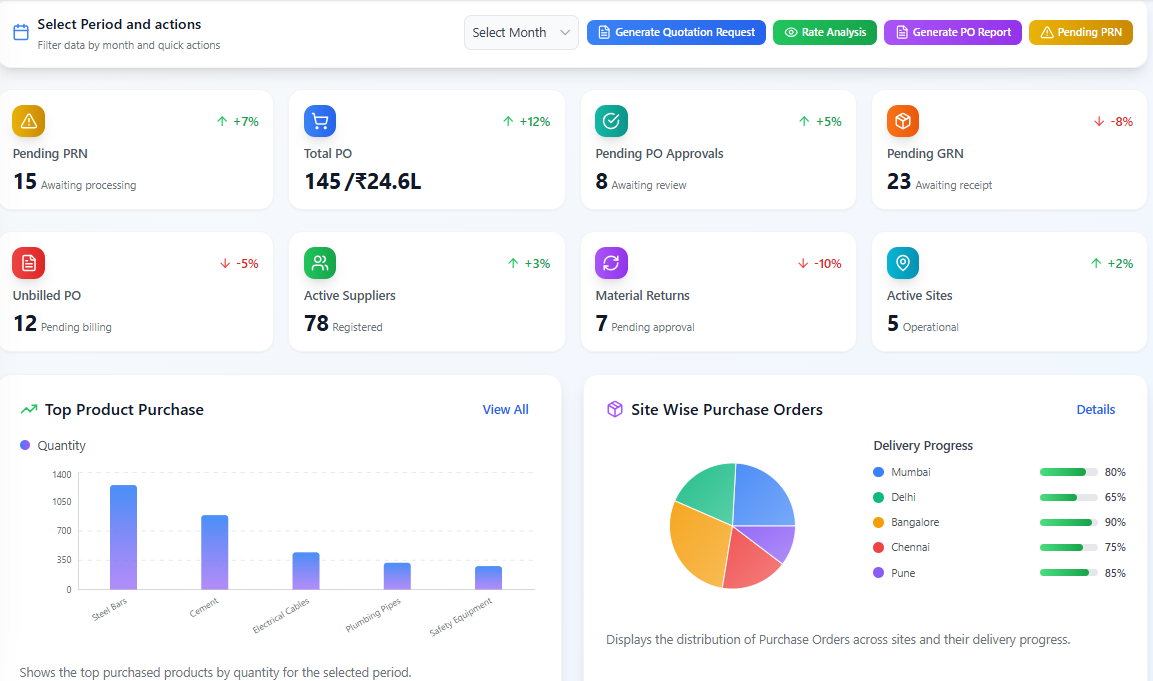This screenshot has width=1153, height=681.
Task: Click the Pending GRN package icon
Action: tap(902, 120)
